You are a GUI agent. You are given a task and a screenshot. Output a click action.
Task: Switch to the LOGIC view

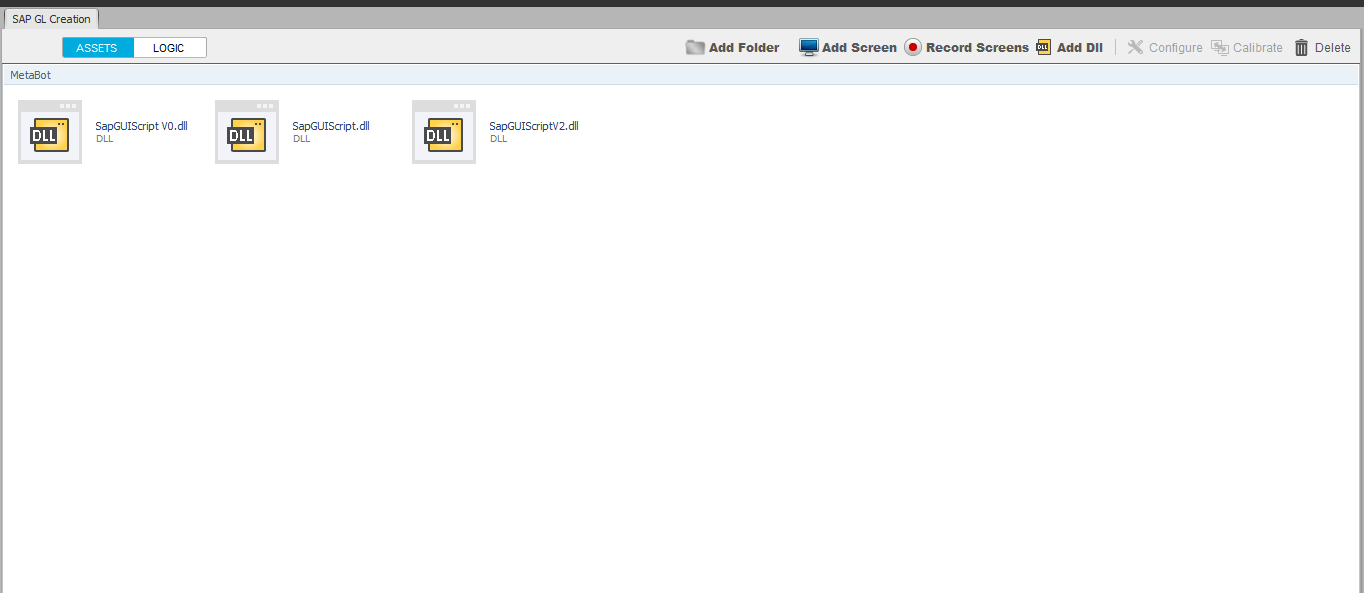point(169,48)
